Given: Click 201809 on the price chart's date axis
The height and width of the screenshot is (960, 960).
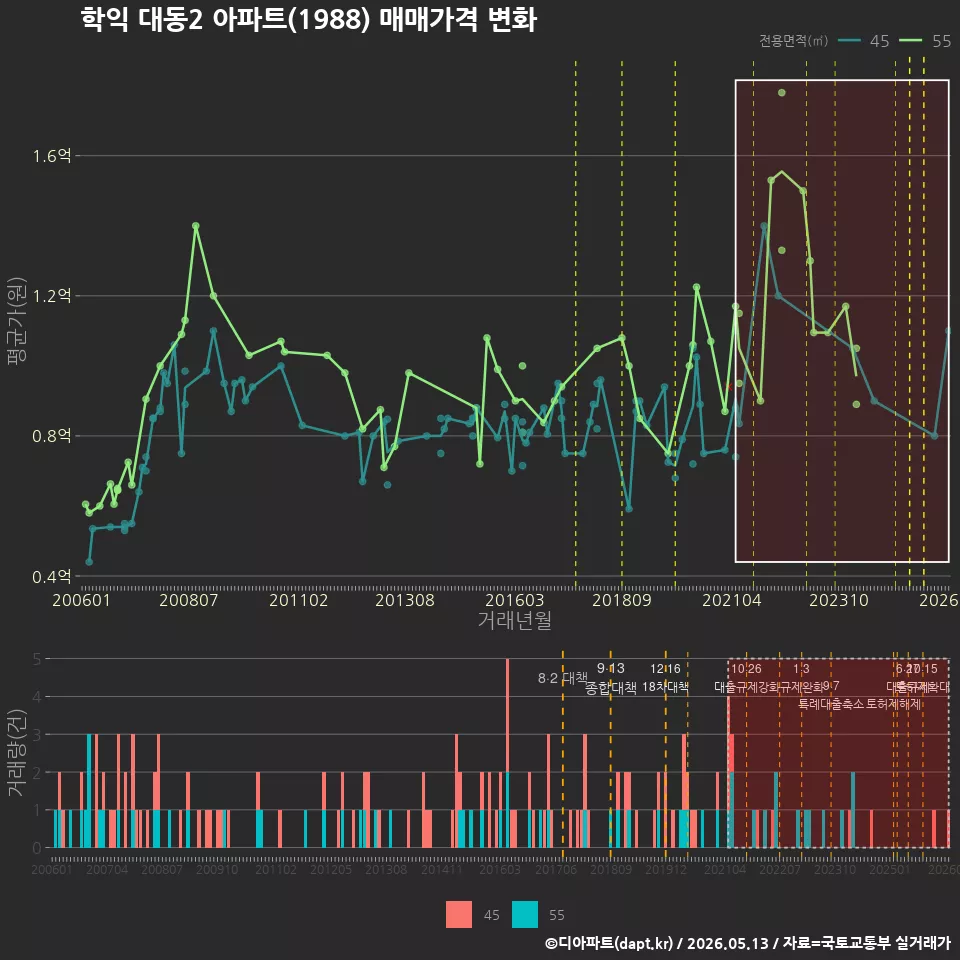Looking at the screenshot, I should 621,600.
